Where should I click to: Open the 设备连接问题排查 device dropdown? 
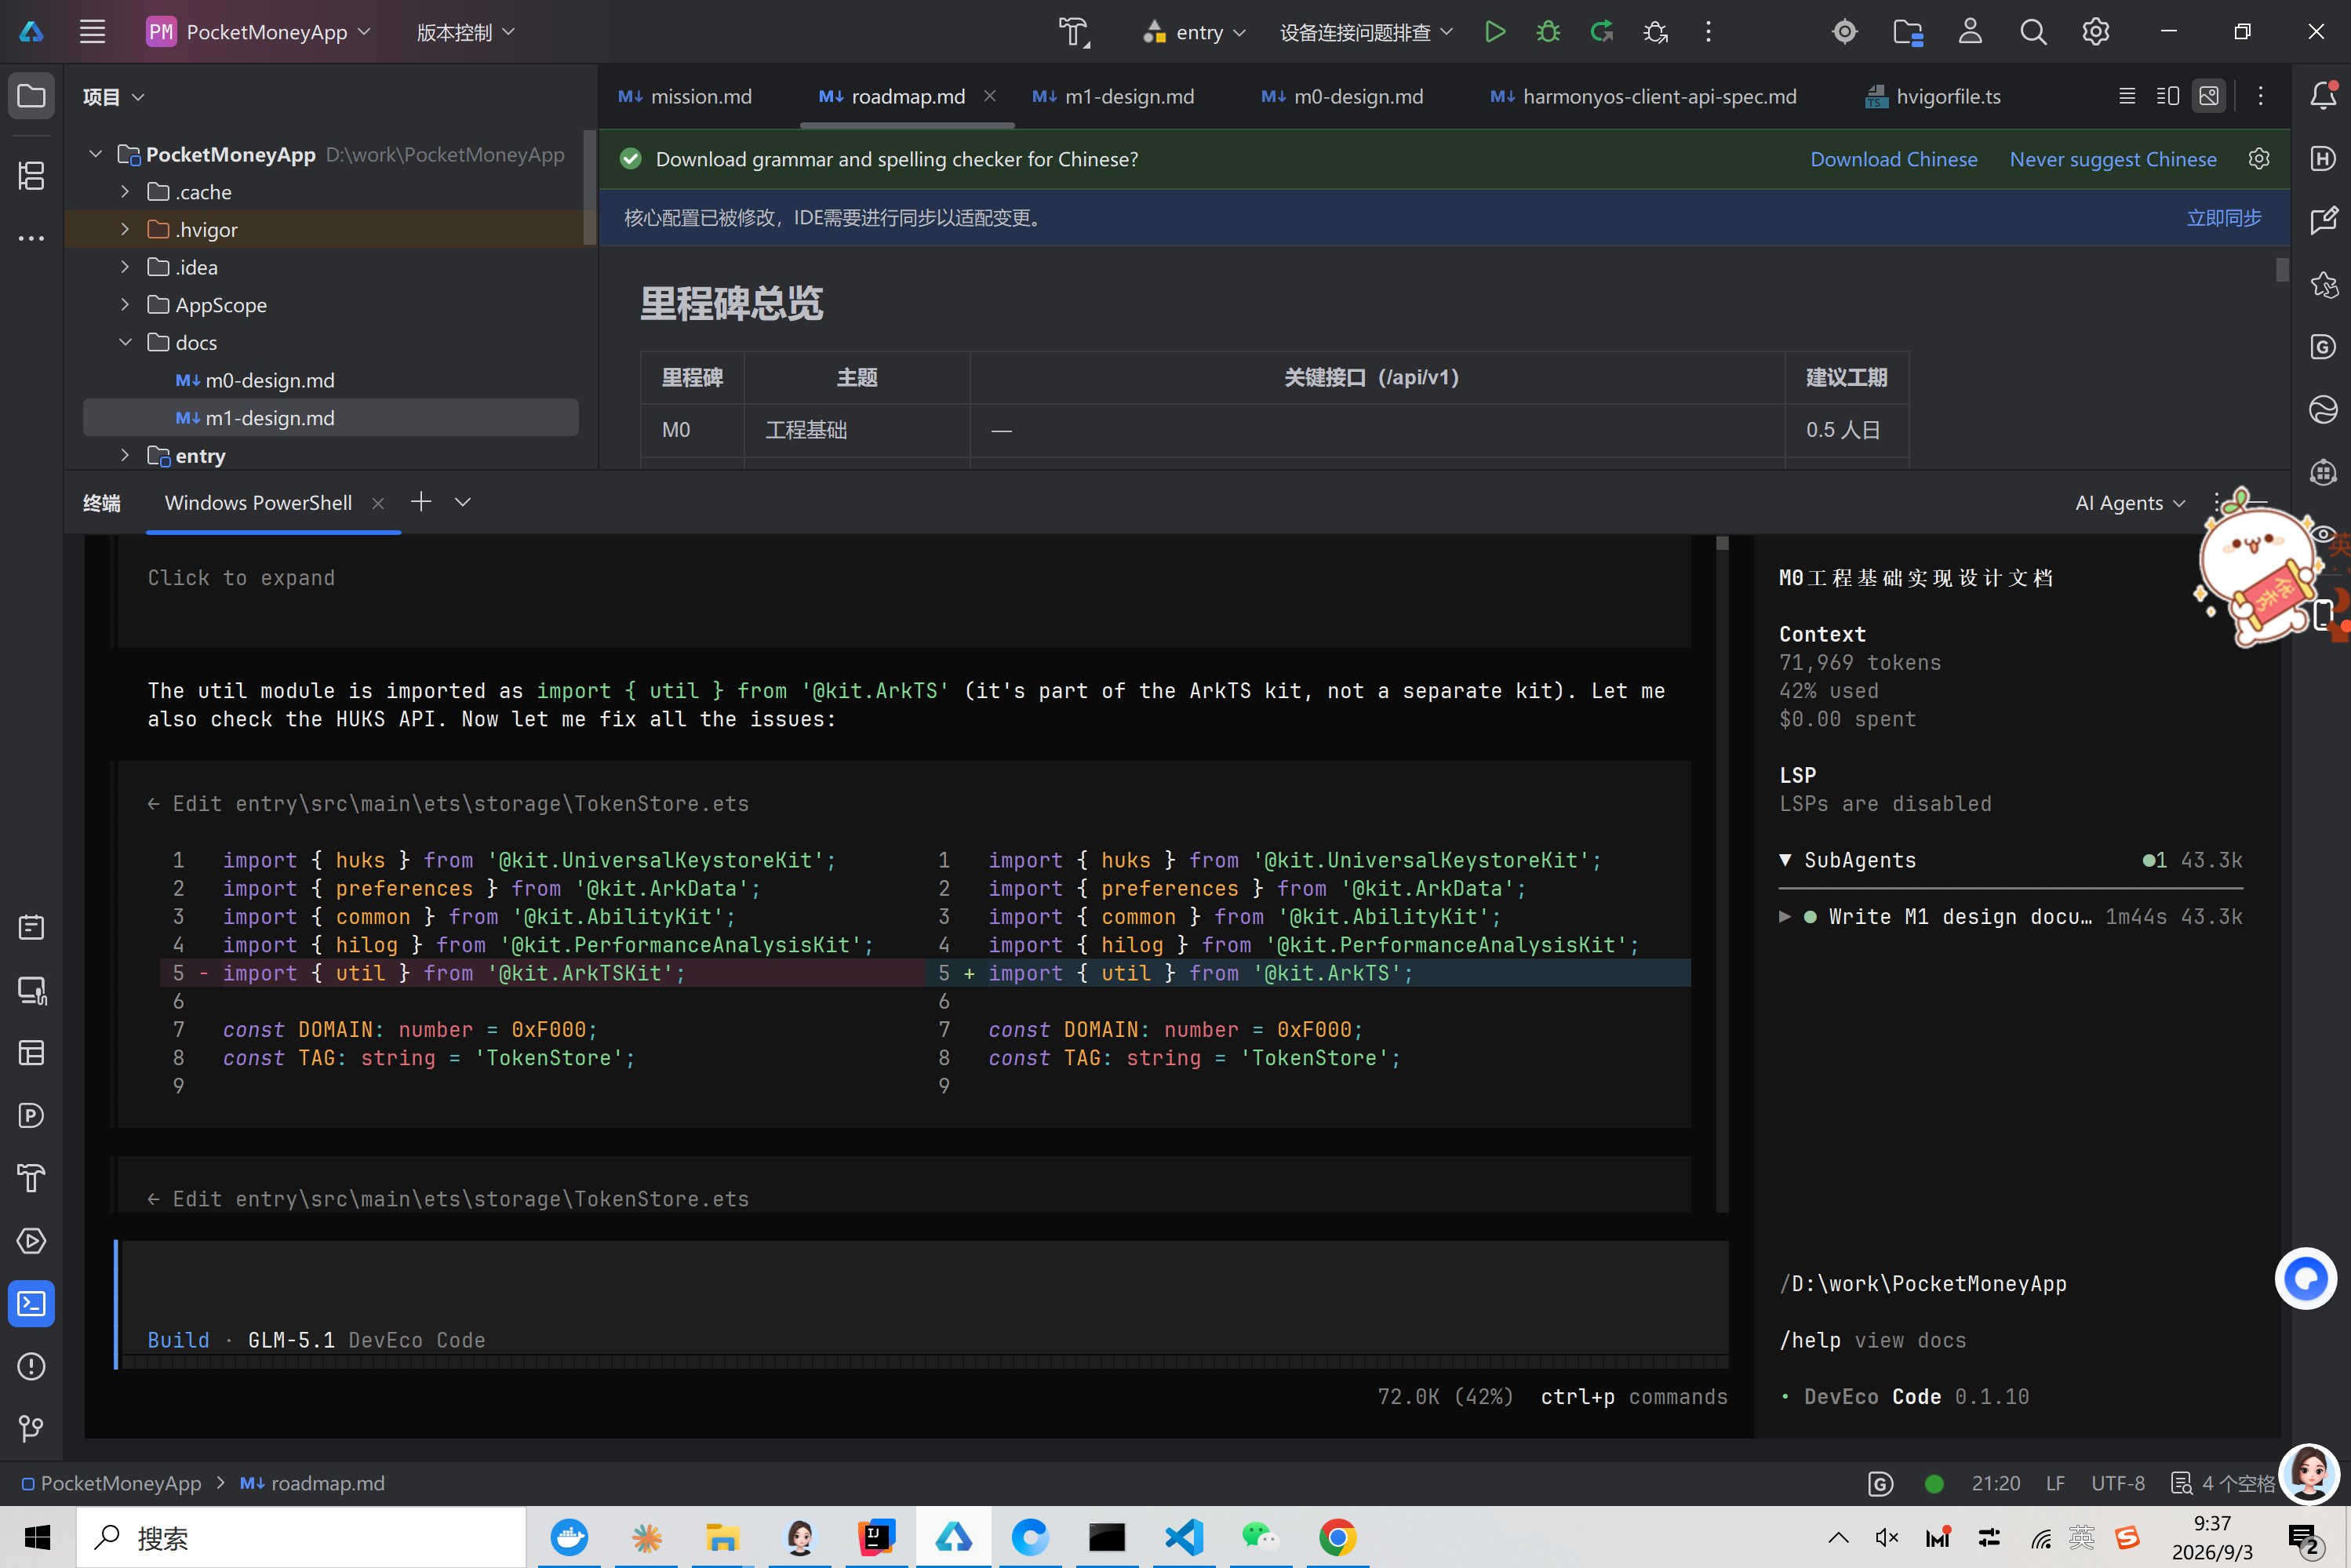pos(1366,32)
